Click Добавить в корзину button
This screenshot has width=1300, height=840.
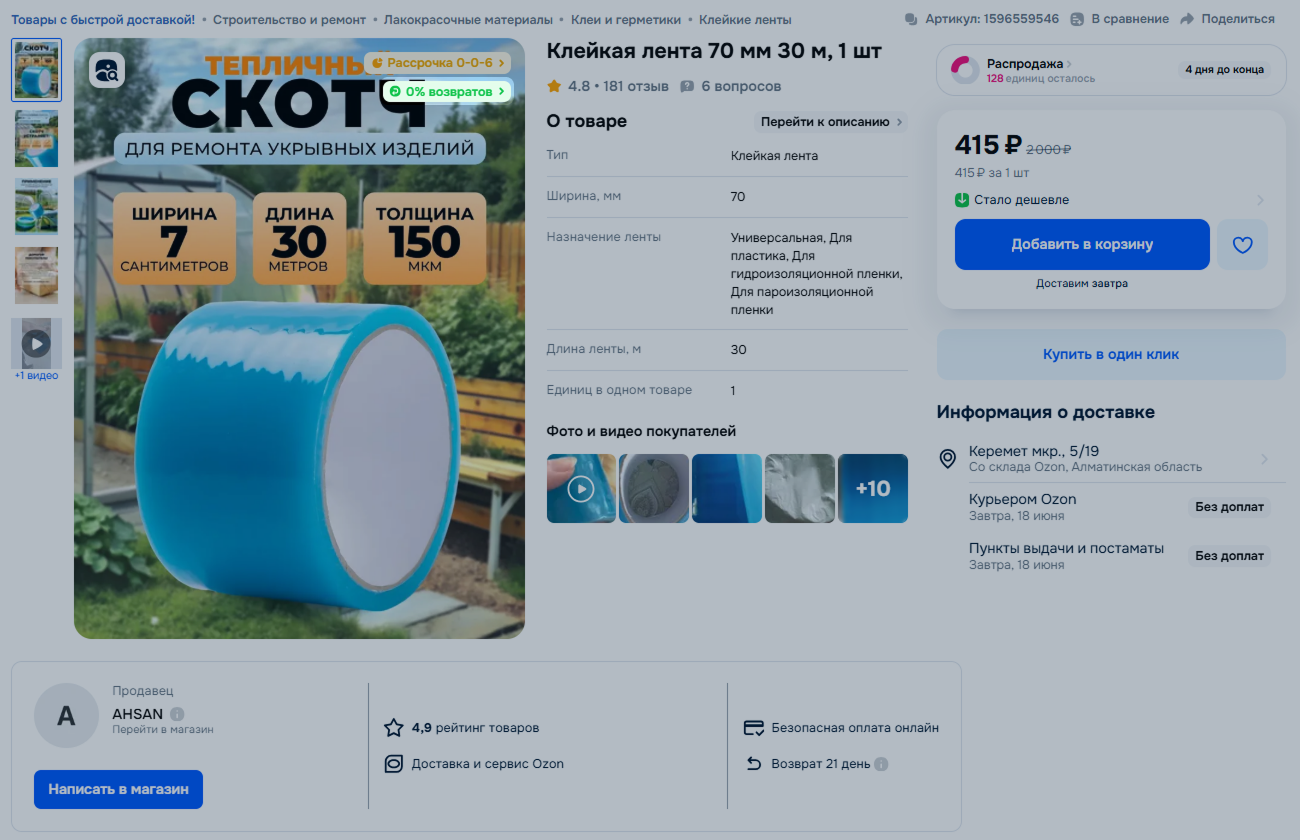pos(1082,245)
